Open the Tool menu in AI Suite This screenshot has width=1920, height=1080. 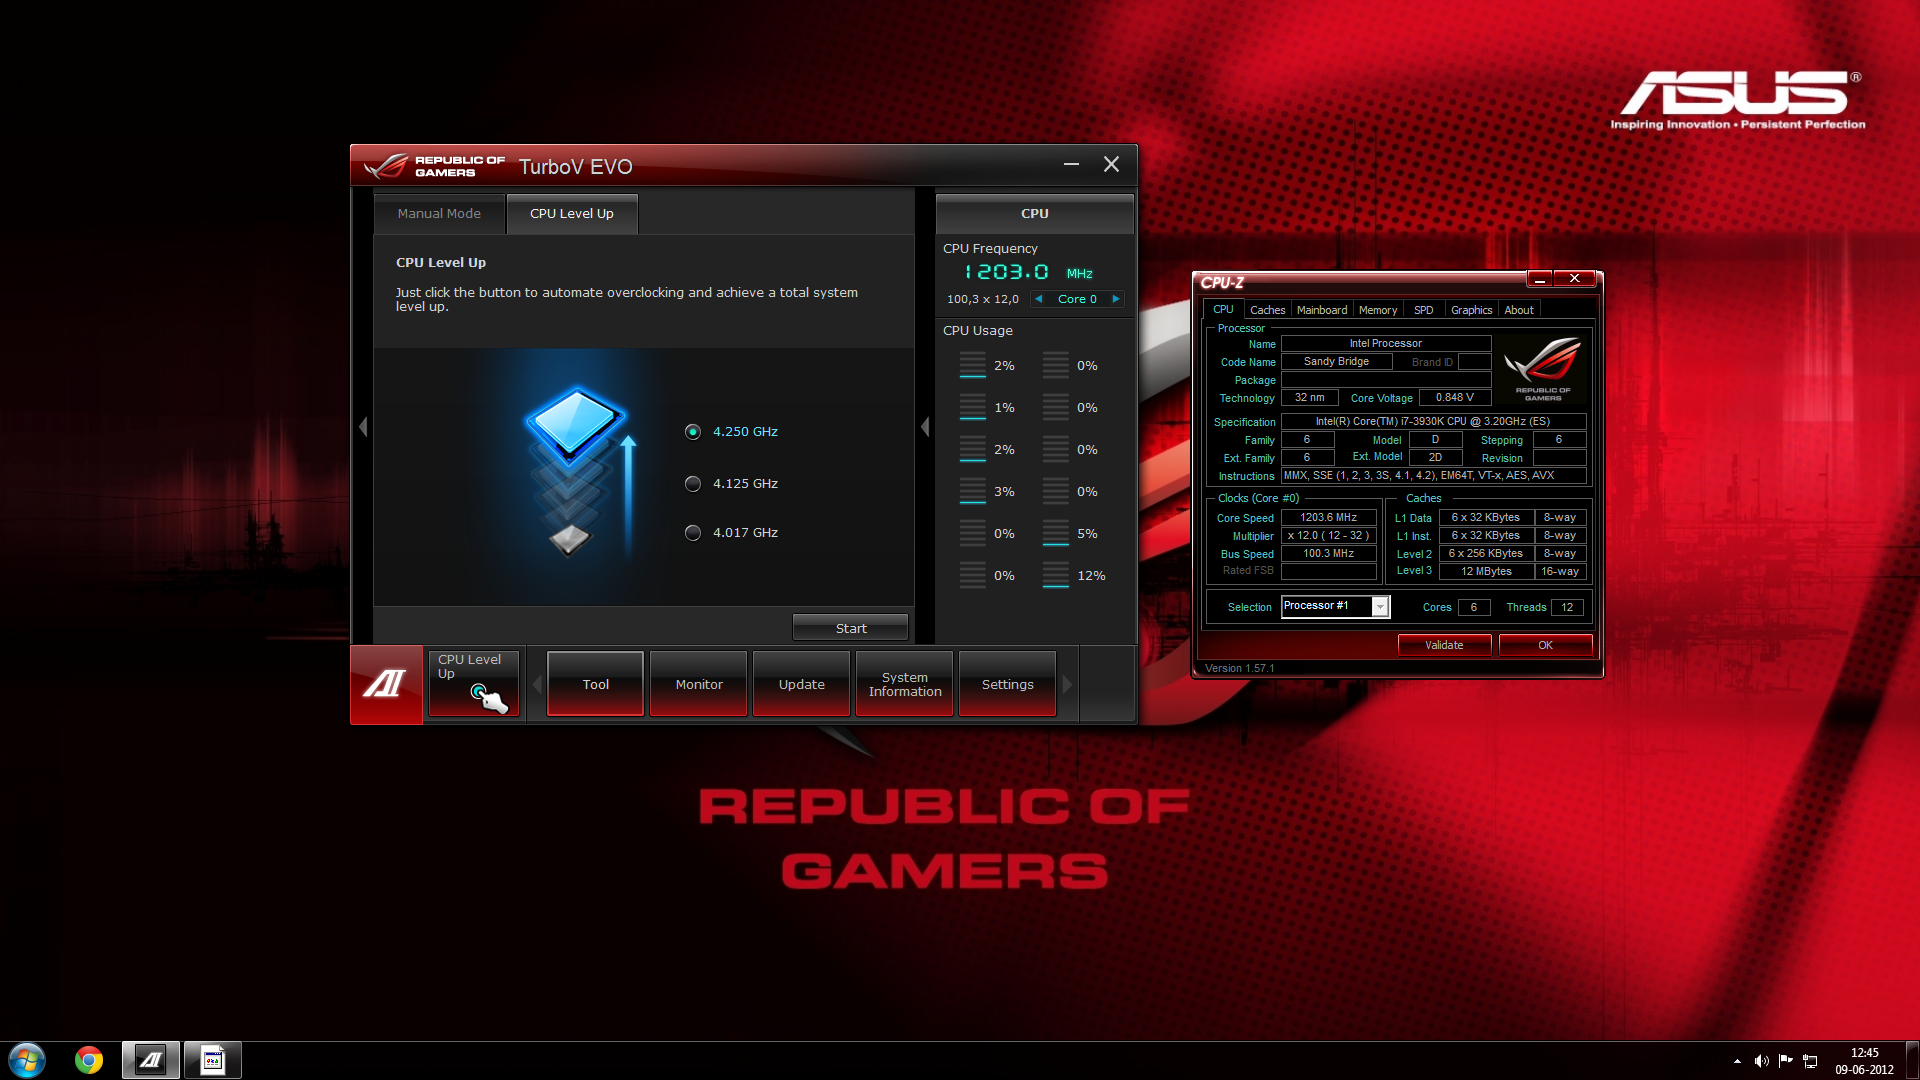596,684
